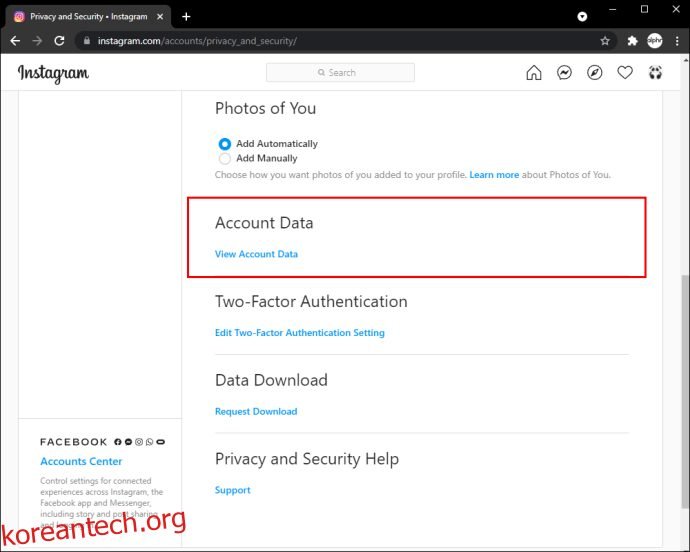Image resolution: width=690 pixels, height=552 pixels.
Task: Open profile avatar in Instagram header
Action: click(x=655, y=73)
